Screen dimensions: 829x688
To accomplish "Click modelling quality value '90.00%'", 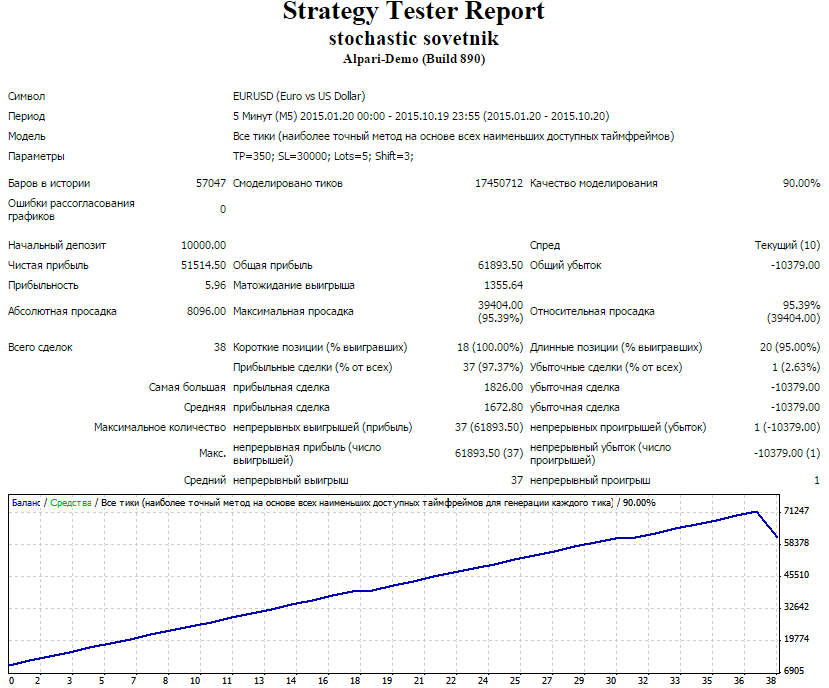I will (802, 184).
